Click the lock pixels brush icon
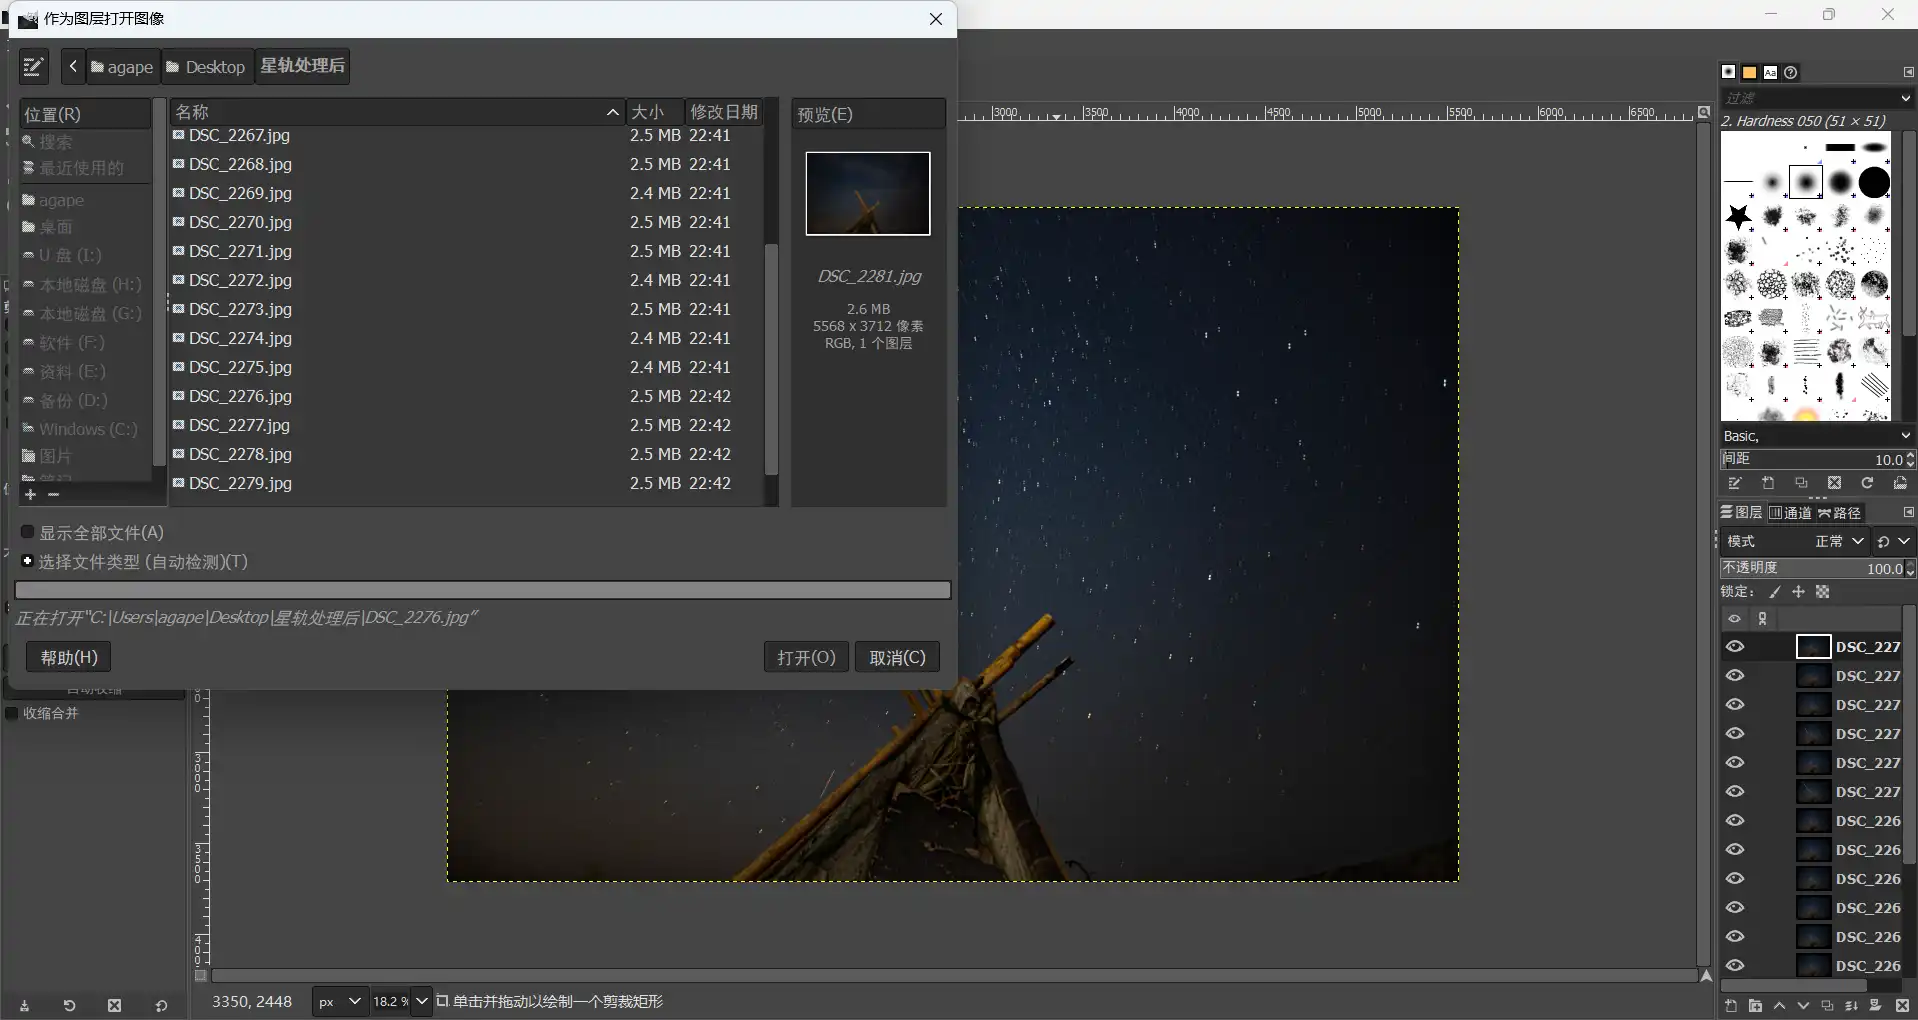 click(1775, 593)
